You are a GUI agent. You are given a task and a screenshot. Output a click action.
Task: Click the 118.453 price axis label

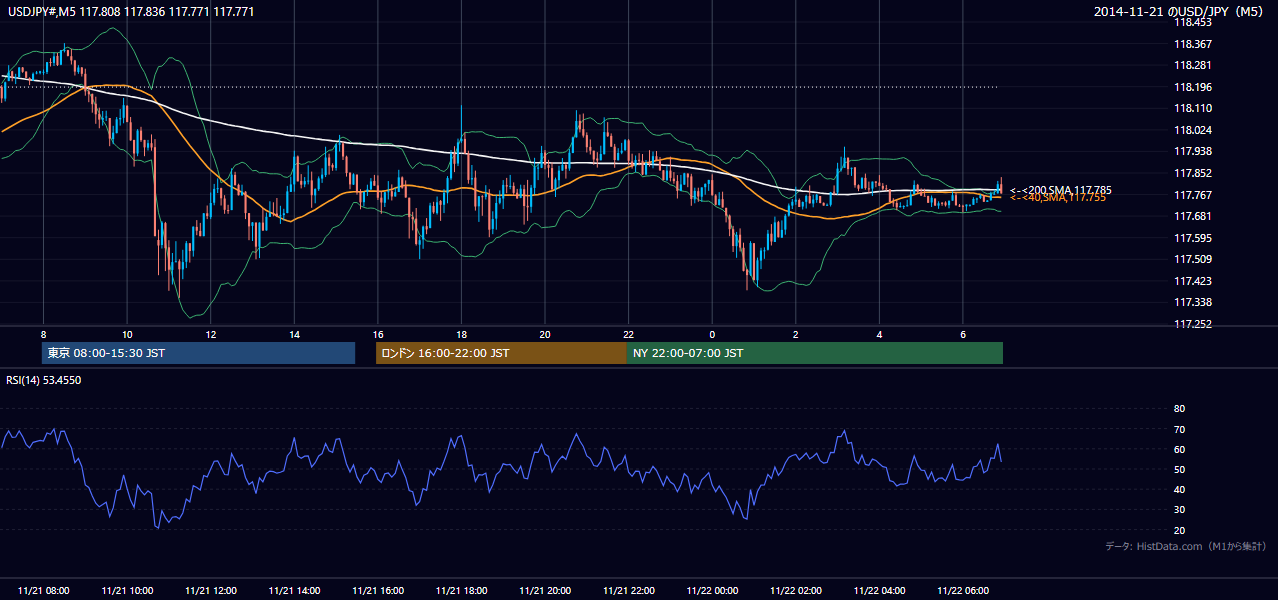(x=1192, y=22)
